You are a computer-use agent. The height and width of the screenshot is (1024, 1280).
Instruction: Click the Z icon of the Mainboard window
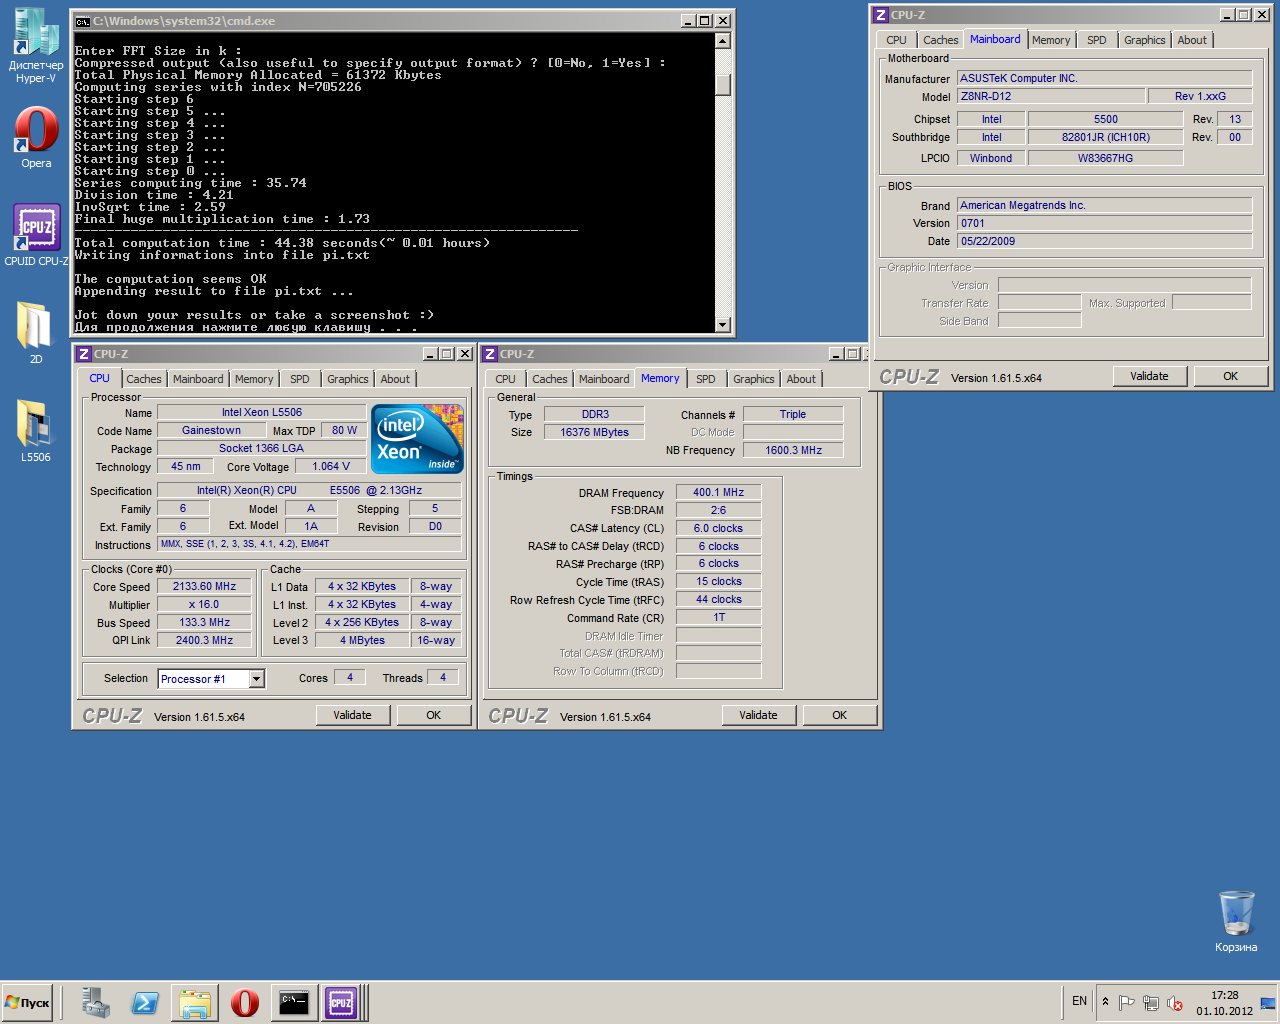coord(881,15)
